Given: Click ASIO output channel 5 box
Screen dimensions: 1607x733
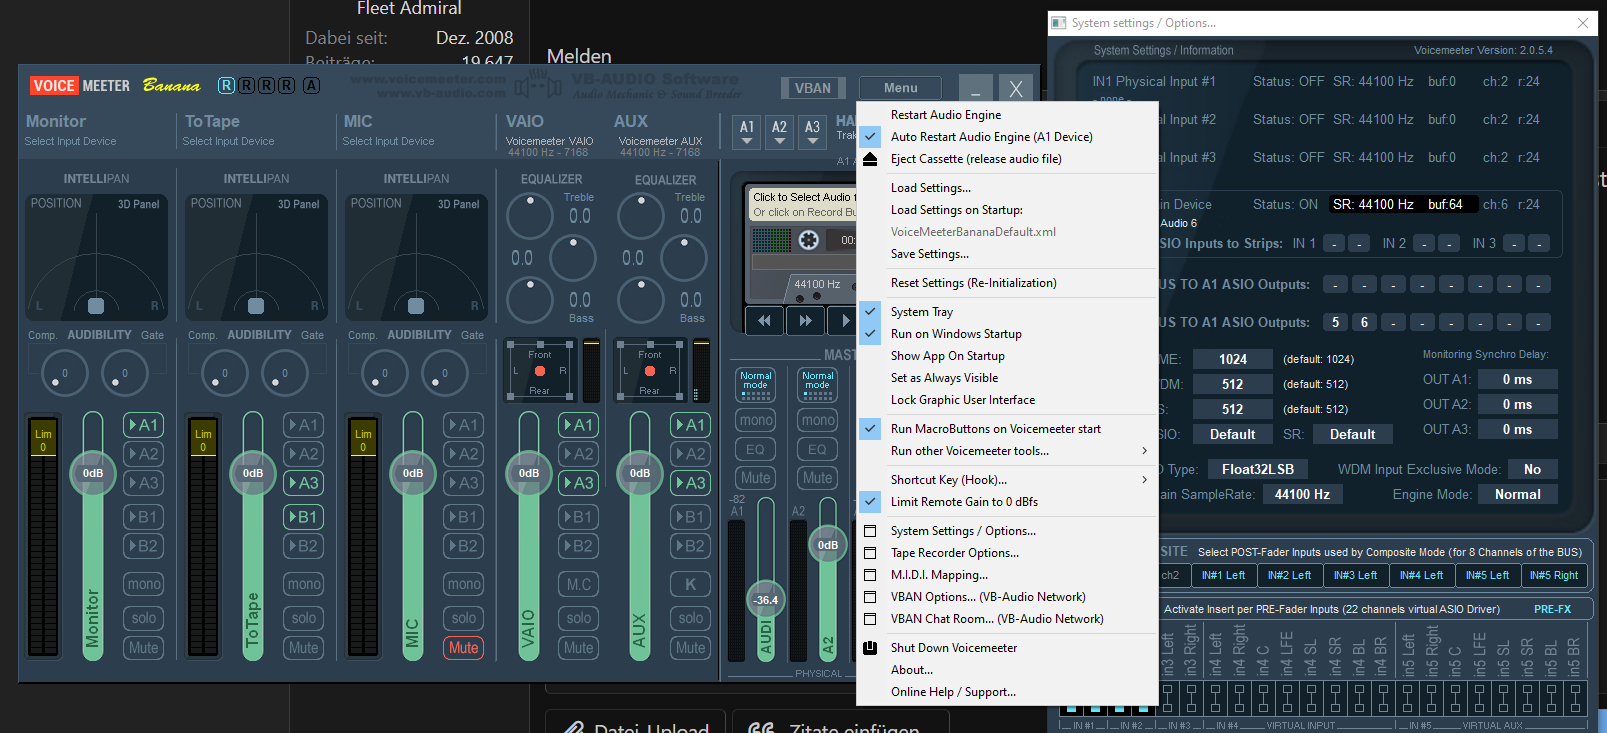Looking at the screenshot, I should (1335, 322).
